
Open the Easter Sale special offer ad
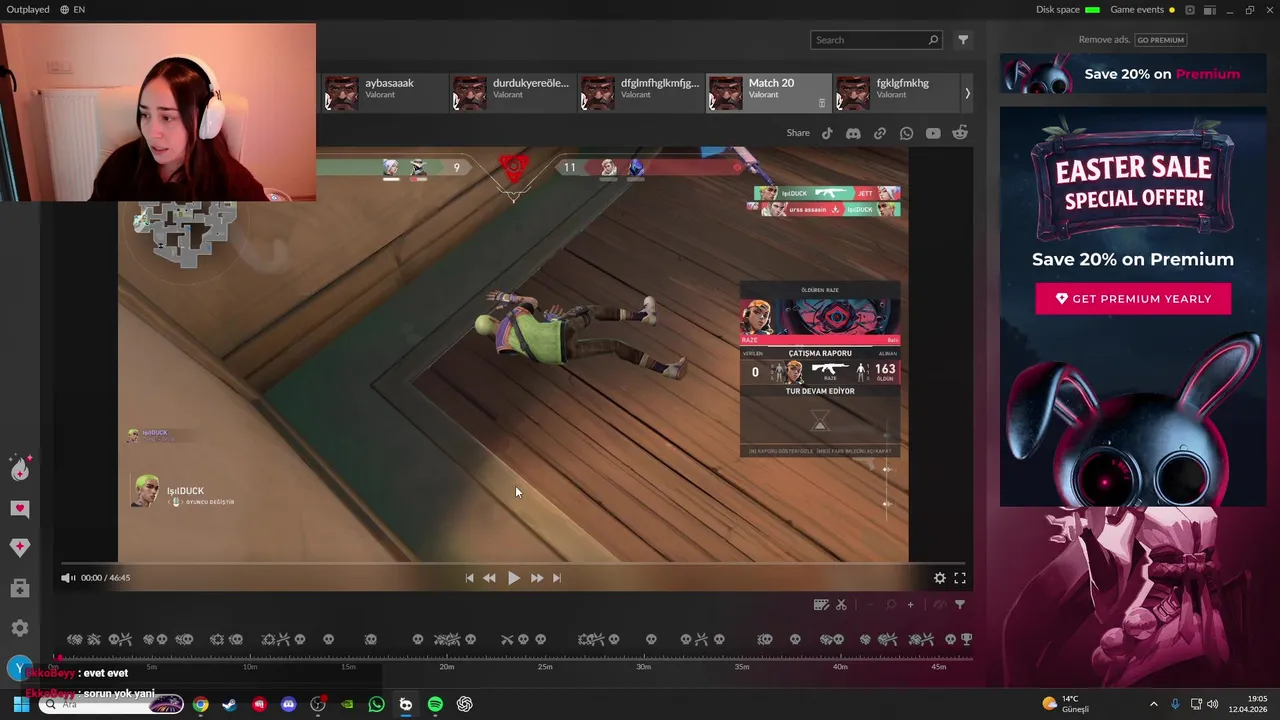(x=1132, y=306)
